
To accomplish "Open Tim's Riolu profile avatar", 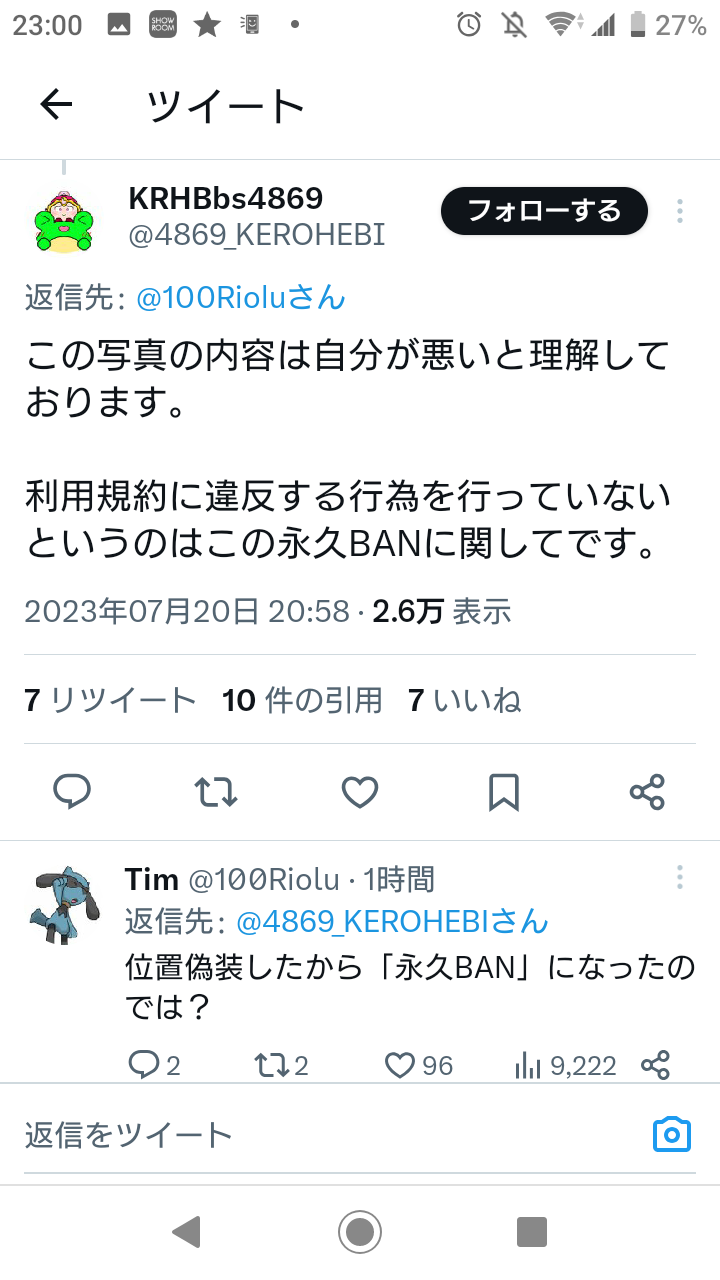I will click(64, 904).
